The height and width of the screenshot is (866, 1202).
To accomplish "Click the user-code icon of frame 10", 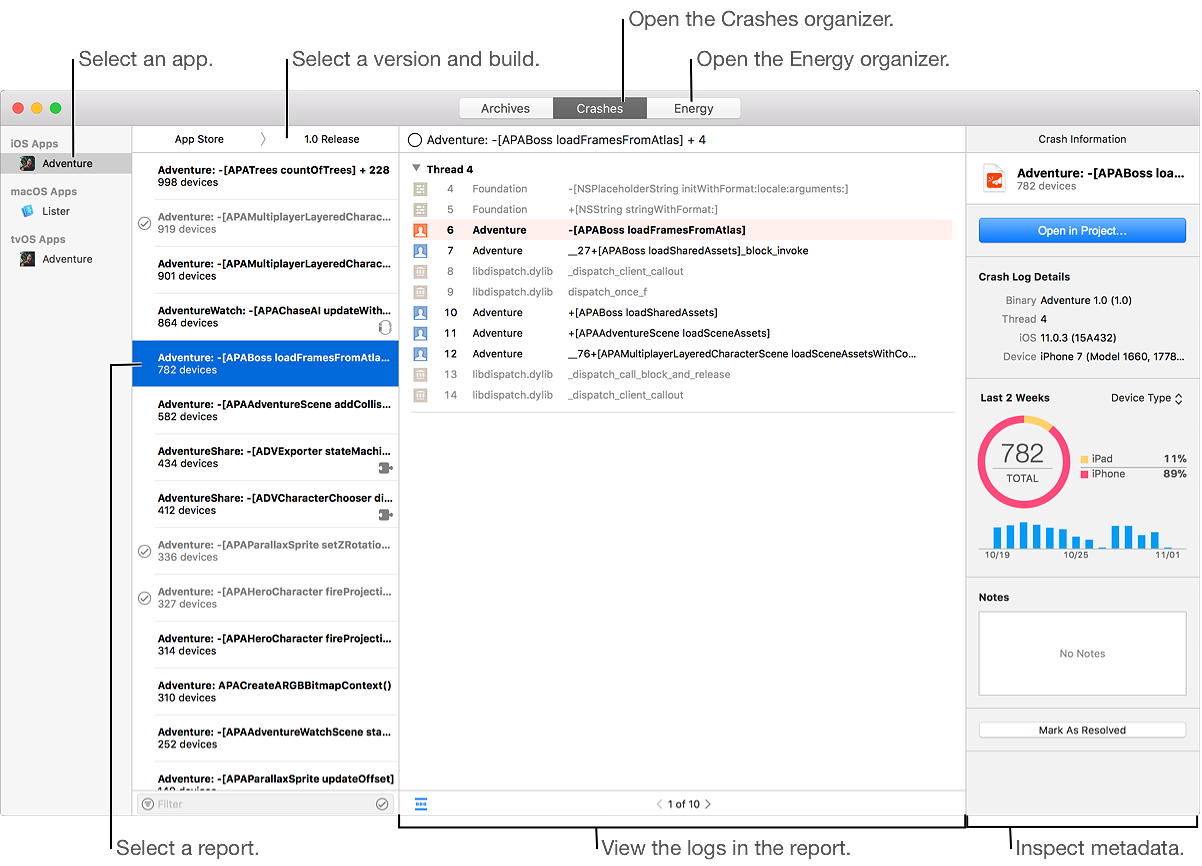I will [421, 313].
